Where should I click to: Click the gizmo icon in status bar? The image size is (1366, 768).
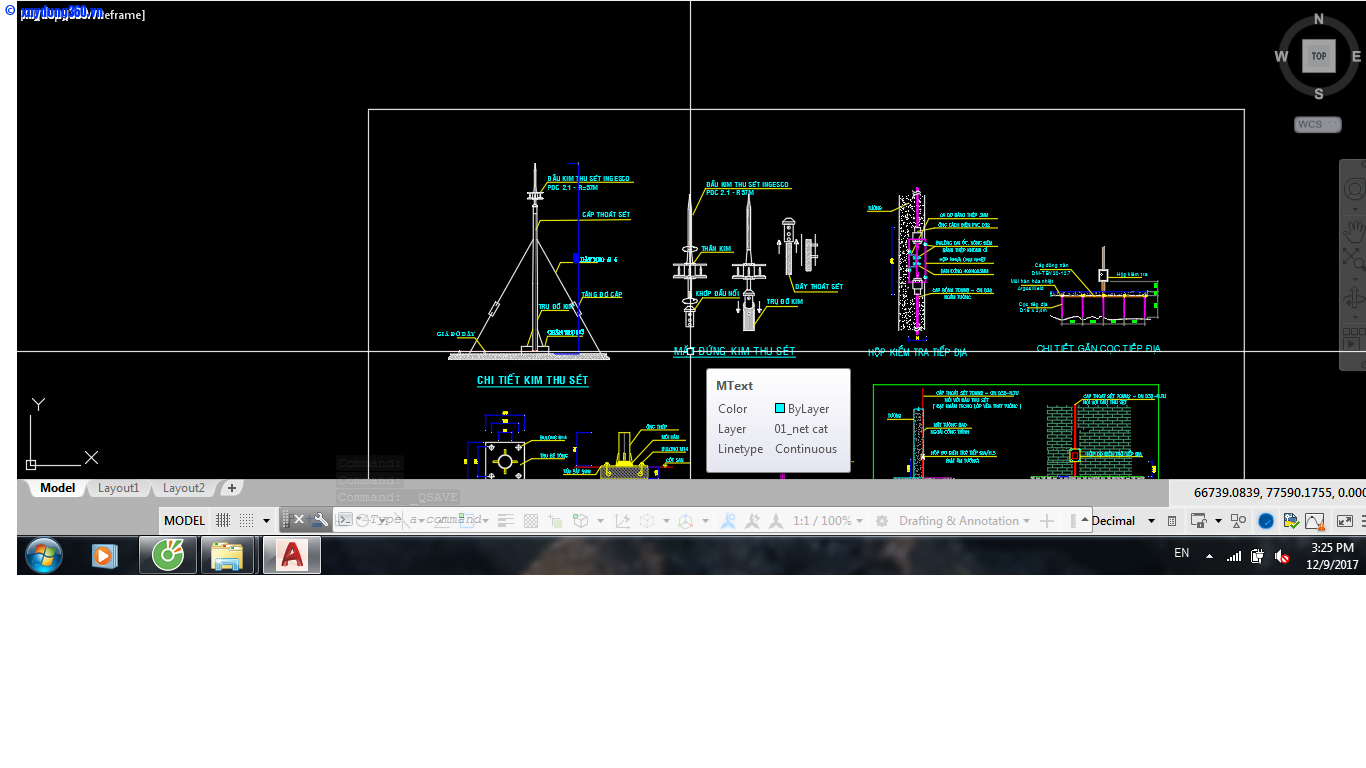coord(685,520)
